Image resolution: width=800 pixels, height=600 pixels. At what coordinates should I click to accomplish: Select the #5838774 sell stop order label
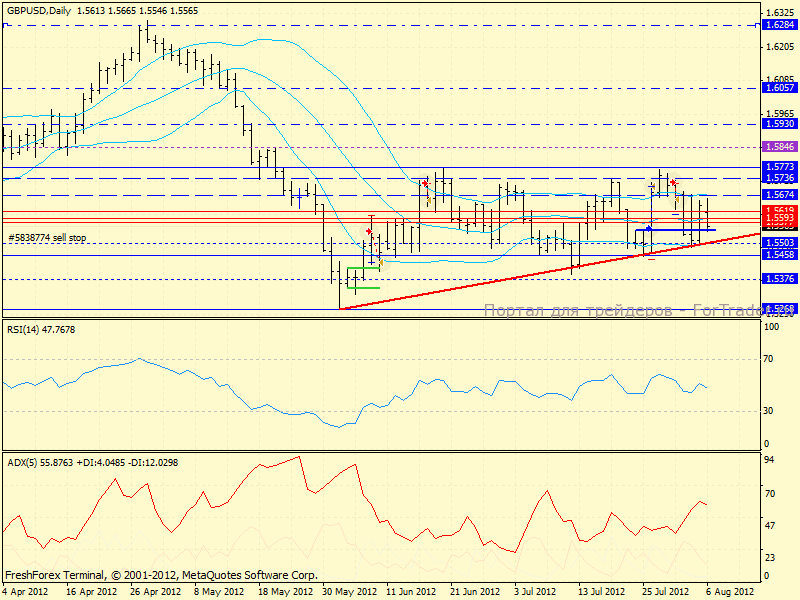click(x=48, y=237)
